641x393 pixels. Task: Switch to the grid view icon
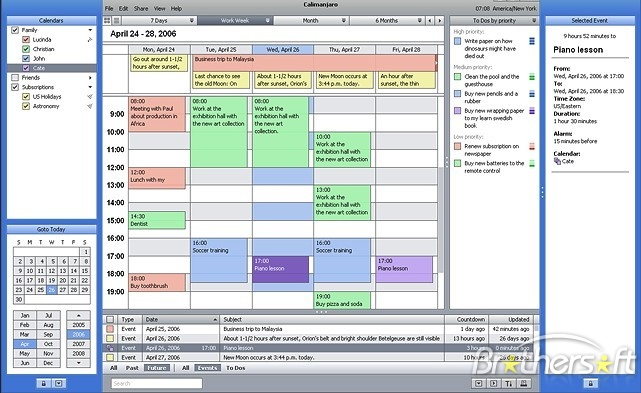[107, 20]
